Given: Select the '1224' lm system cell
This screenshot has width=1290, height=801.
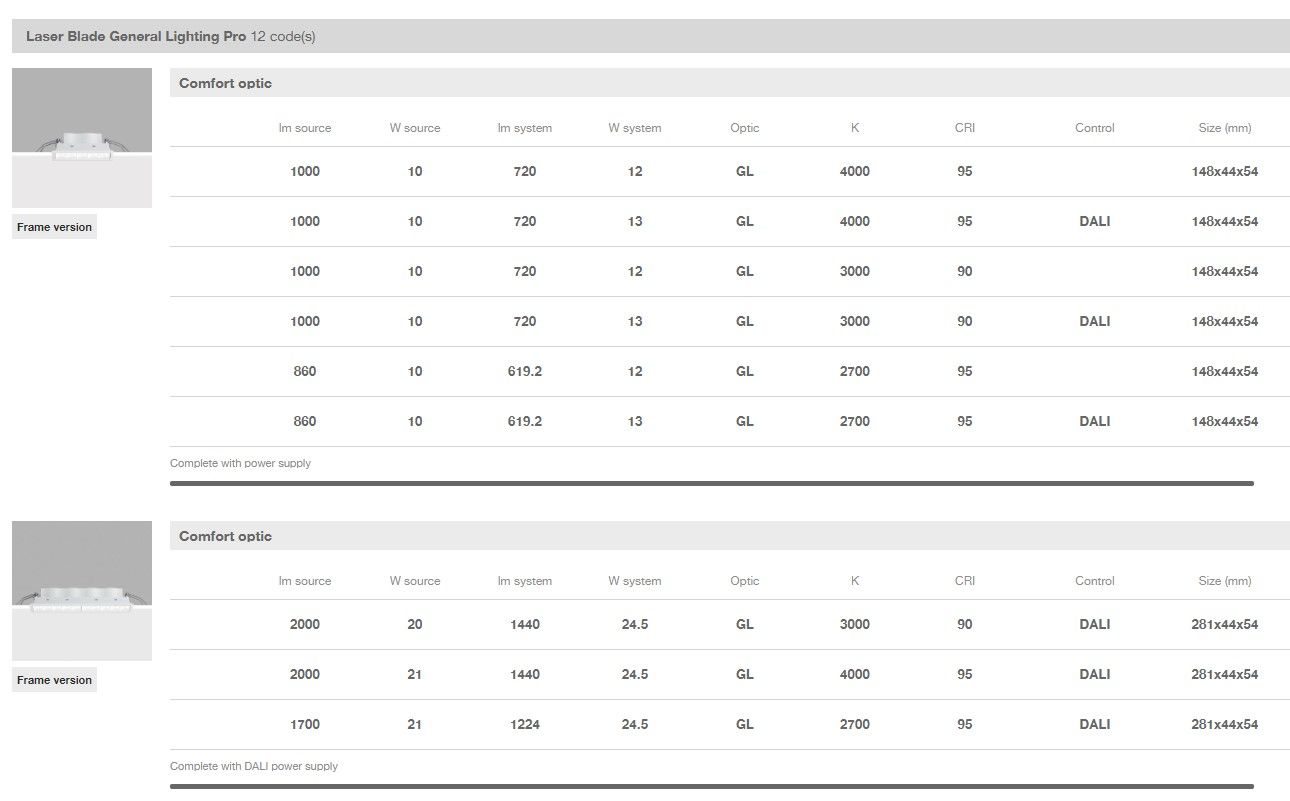Looking at the screenshot, I should click(525, 724).
